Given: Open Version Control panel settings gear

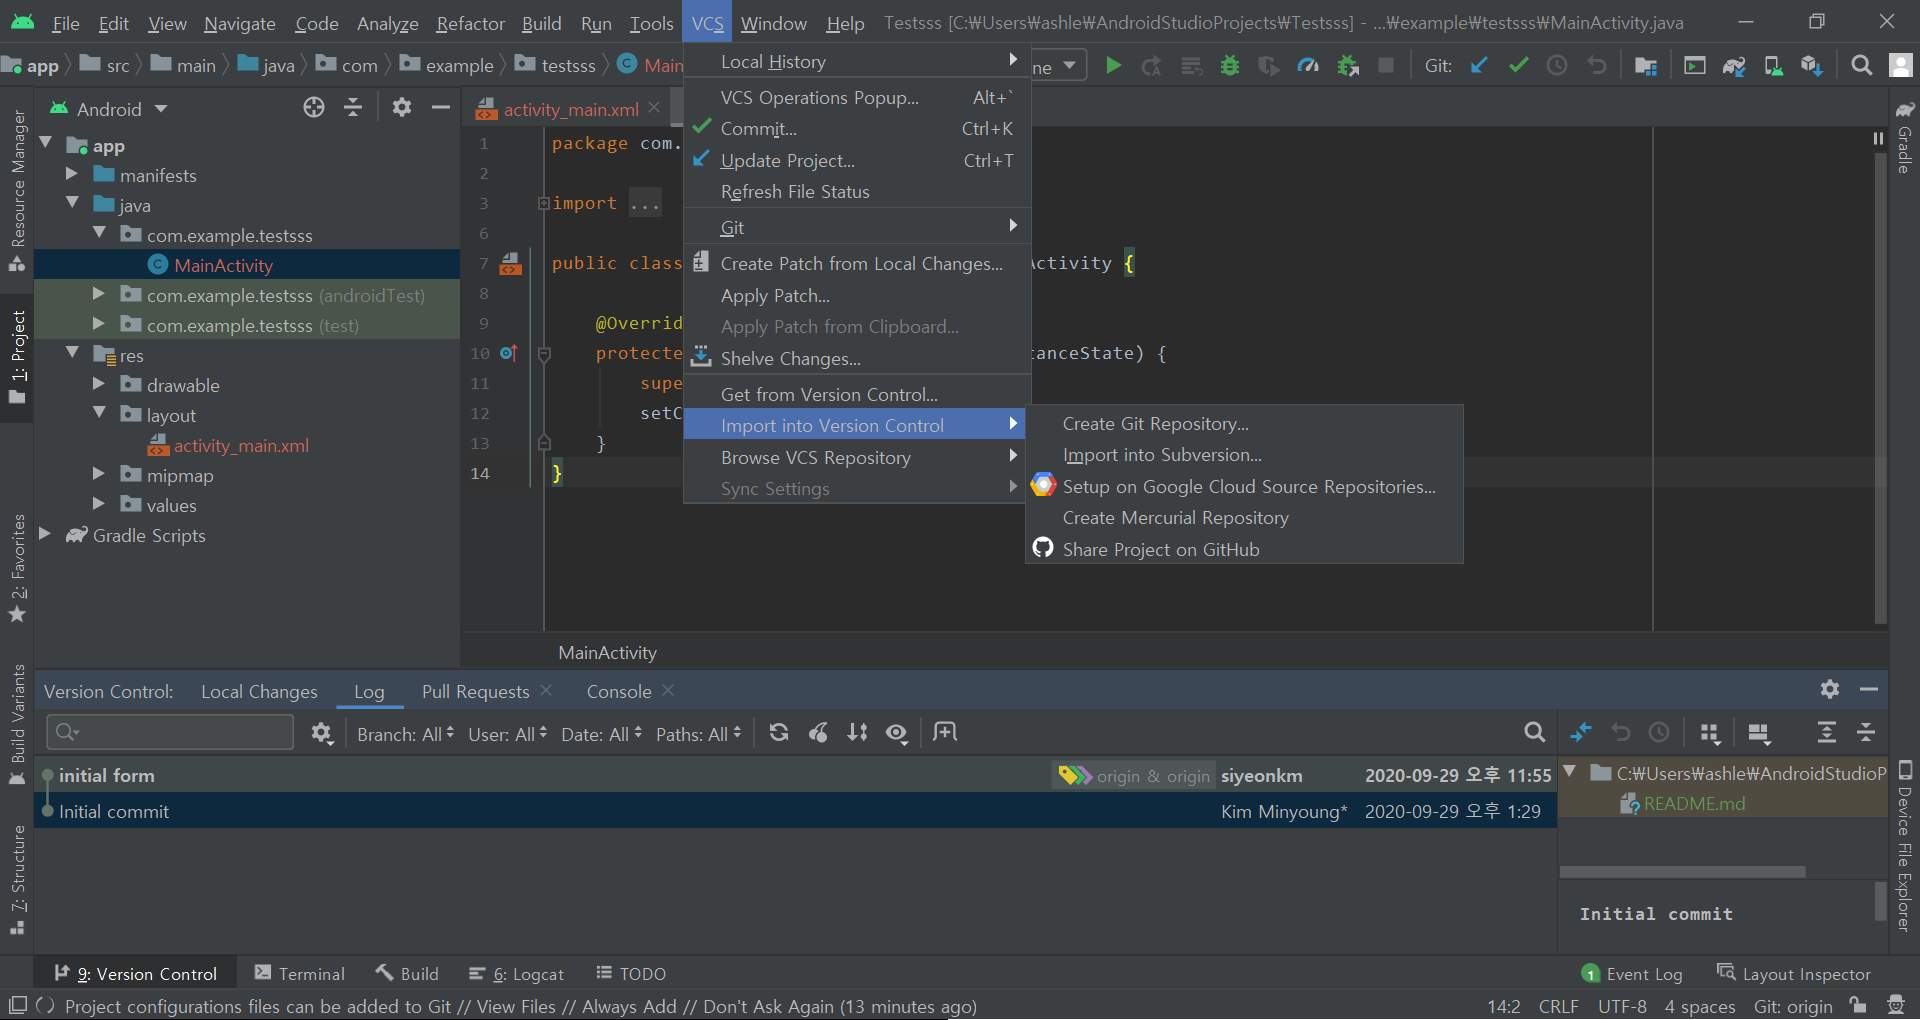Looking at the screenshot, I should tap(1830, 689).
